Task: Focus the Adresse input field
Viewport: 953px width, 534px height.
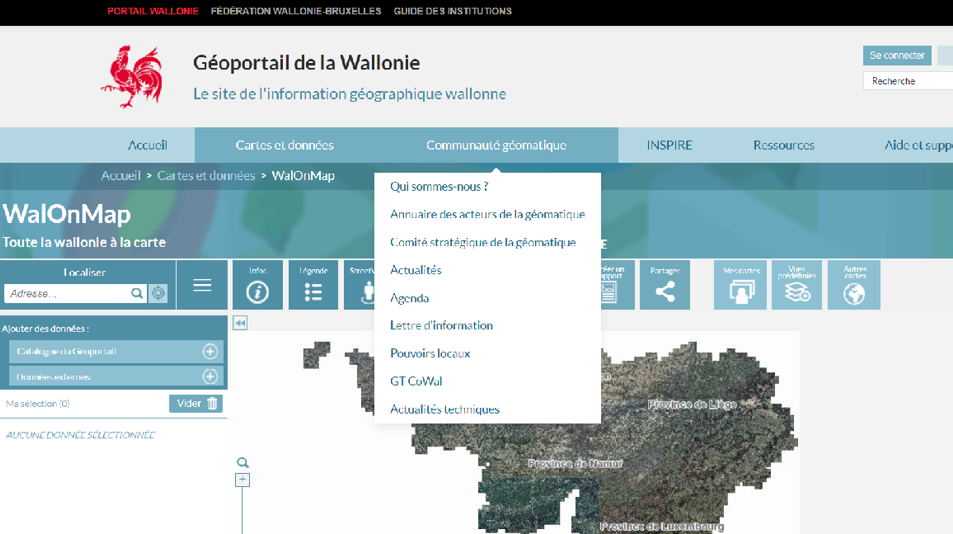Action: coord(66,294)
